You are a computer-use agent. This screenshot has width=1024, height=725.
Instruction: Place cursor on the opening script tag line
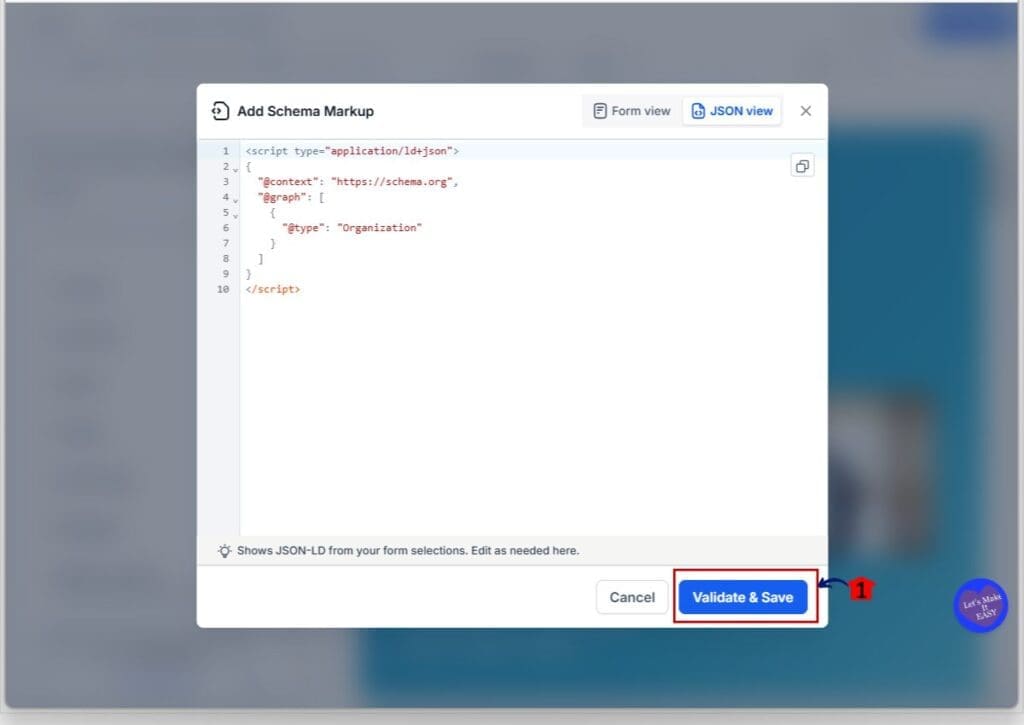[x=352, y=151]
